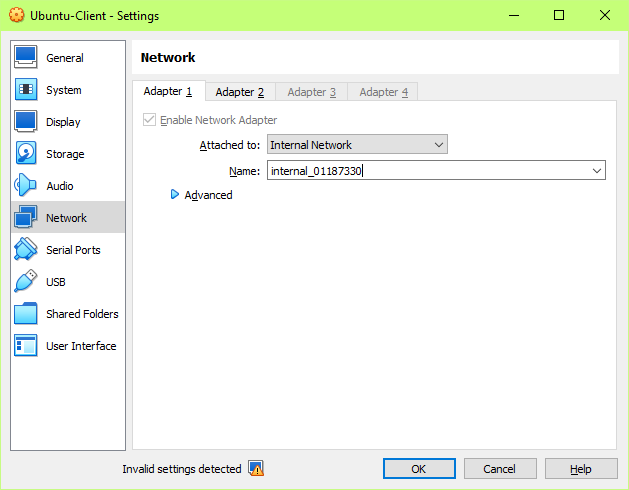This screenshot has height=490, width=629.
Task: Click the Network heading text
Action: click(168, 57)
